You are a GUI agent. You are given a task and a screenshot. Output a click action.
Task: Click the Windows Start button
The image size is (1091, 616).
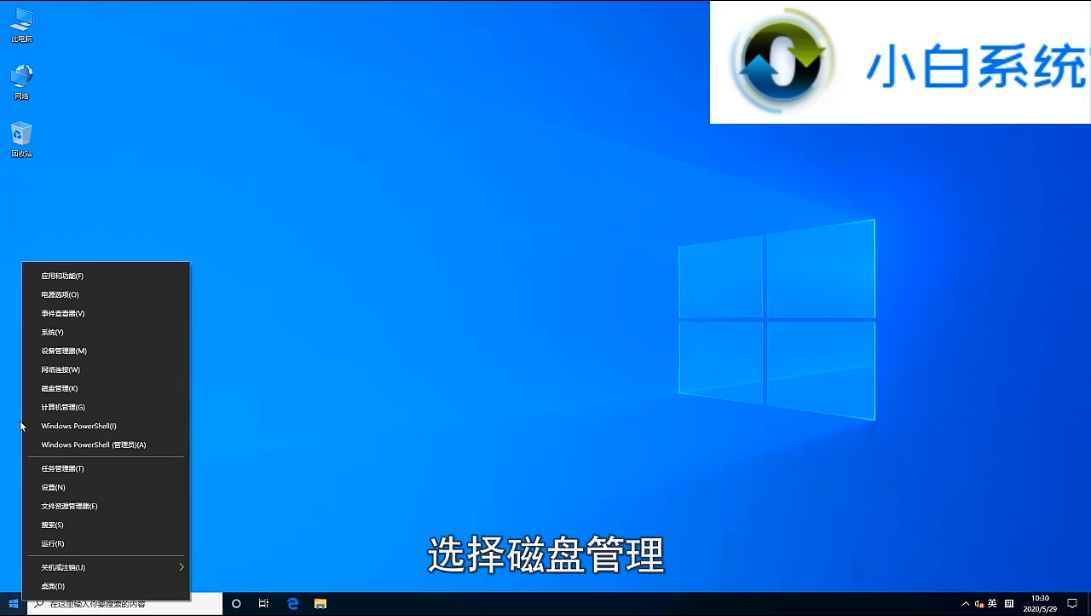tap(13, 604)
